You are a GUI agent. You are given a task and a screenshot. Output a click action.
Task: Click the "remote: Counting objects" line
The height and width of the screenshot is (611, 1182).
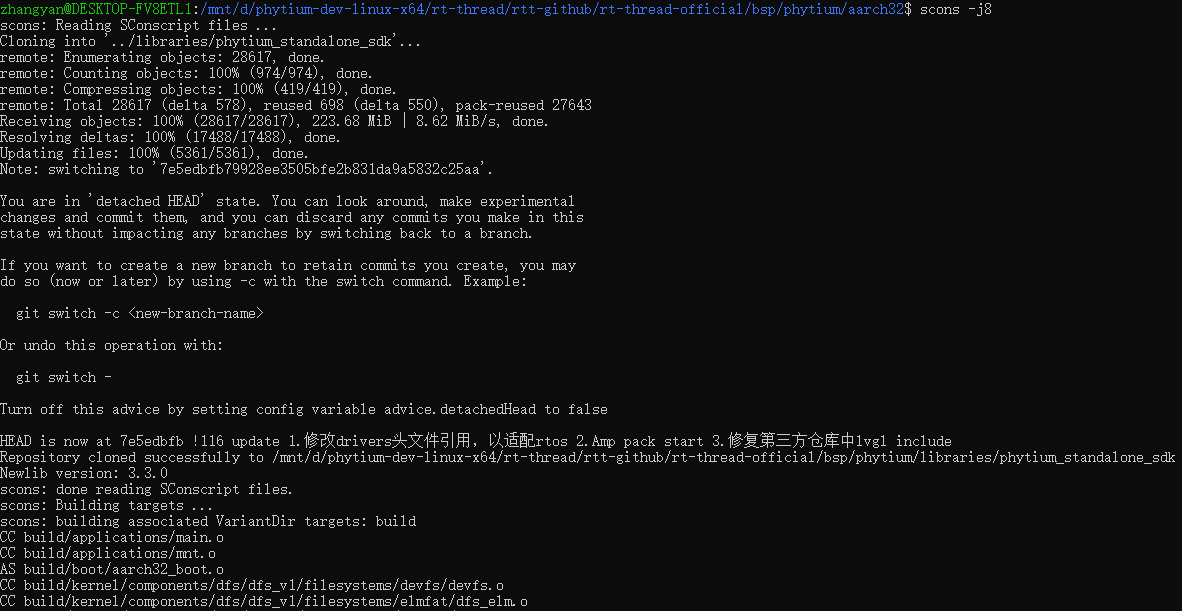click(x=186, y=73)
